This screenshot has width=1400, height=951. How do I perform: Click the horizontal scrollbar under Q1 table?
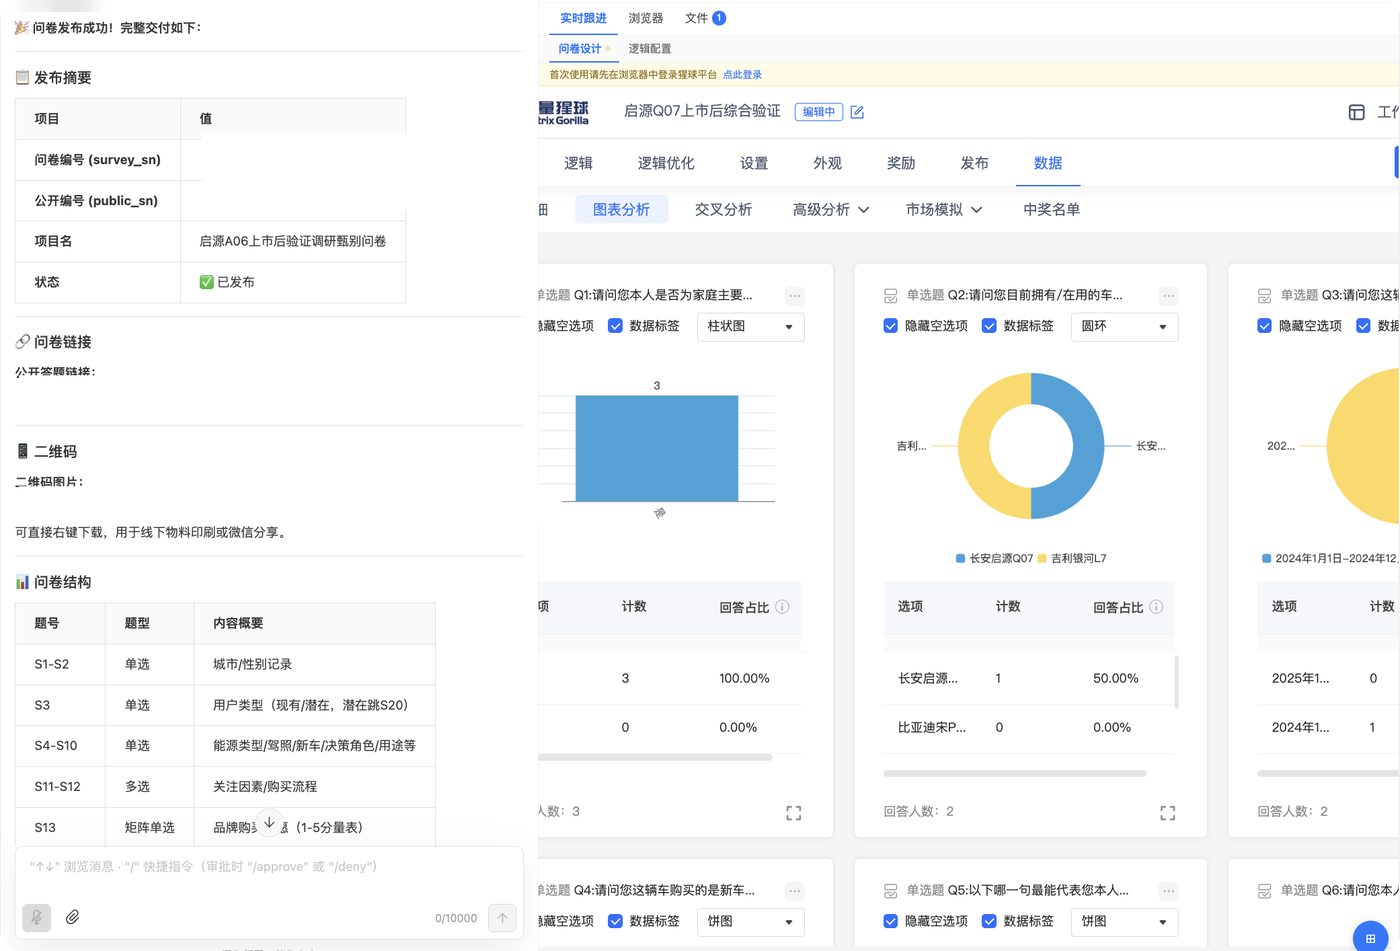click(x=655, y=757)
